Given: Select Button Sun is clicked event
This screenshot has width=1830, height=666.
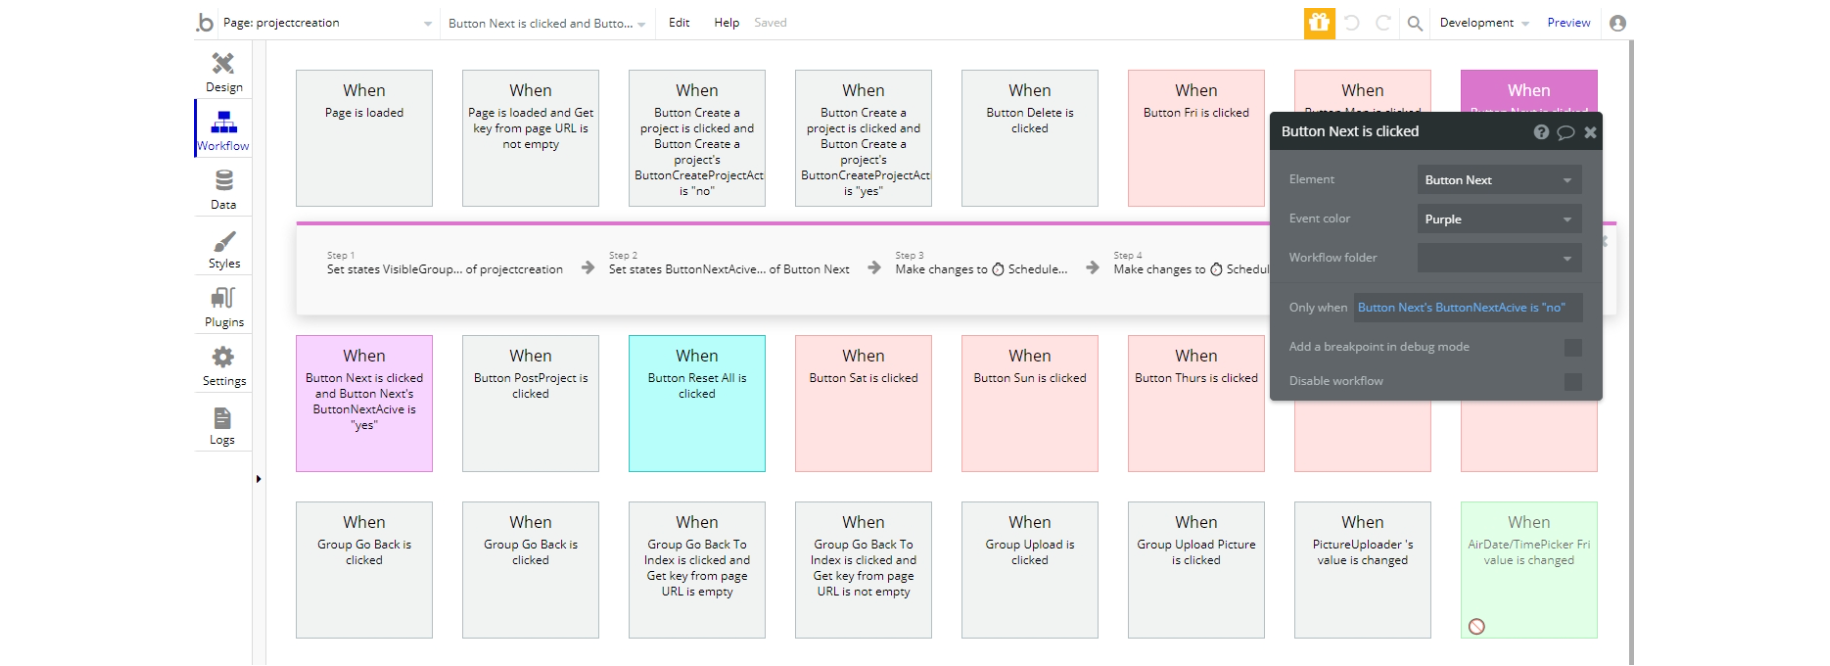Looking at the screenshot, I should point(1029,403).
